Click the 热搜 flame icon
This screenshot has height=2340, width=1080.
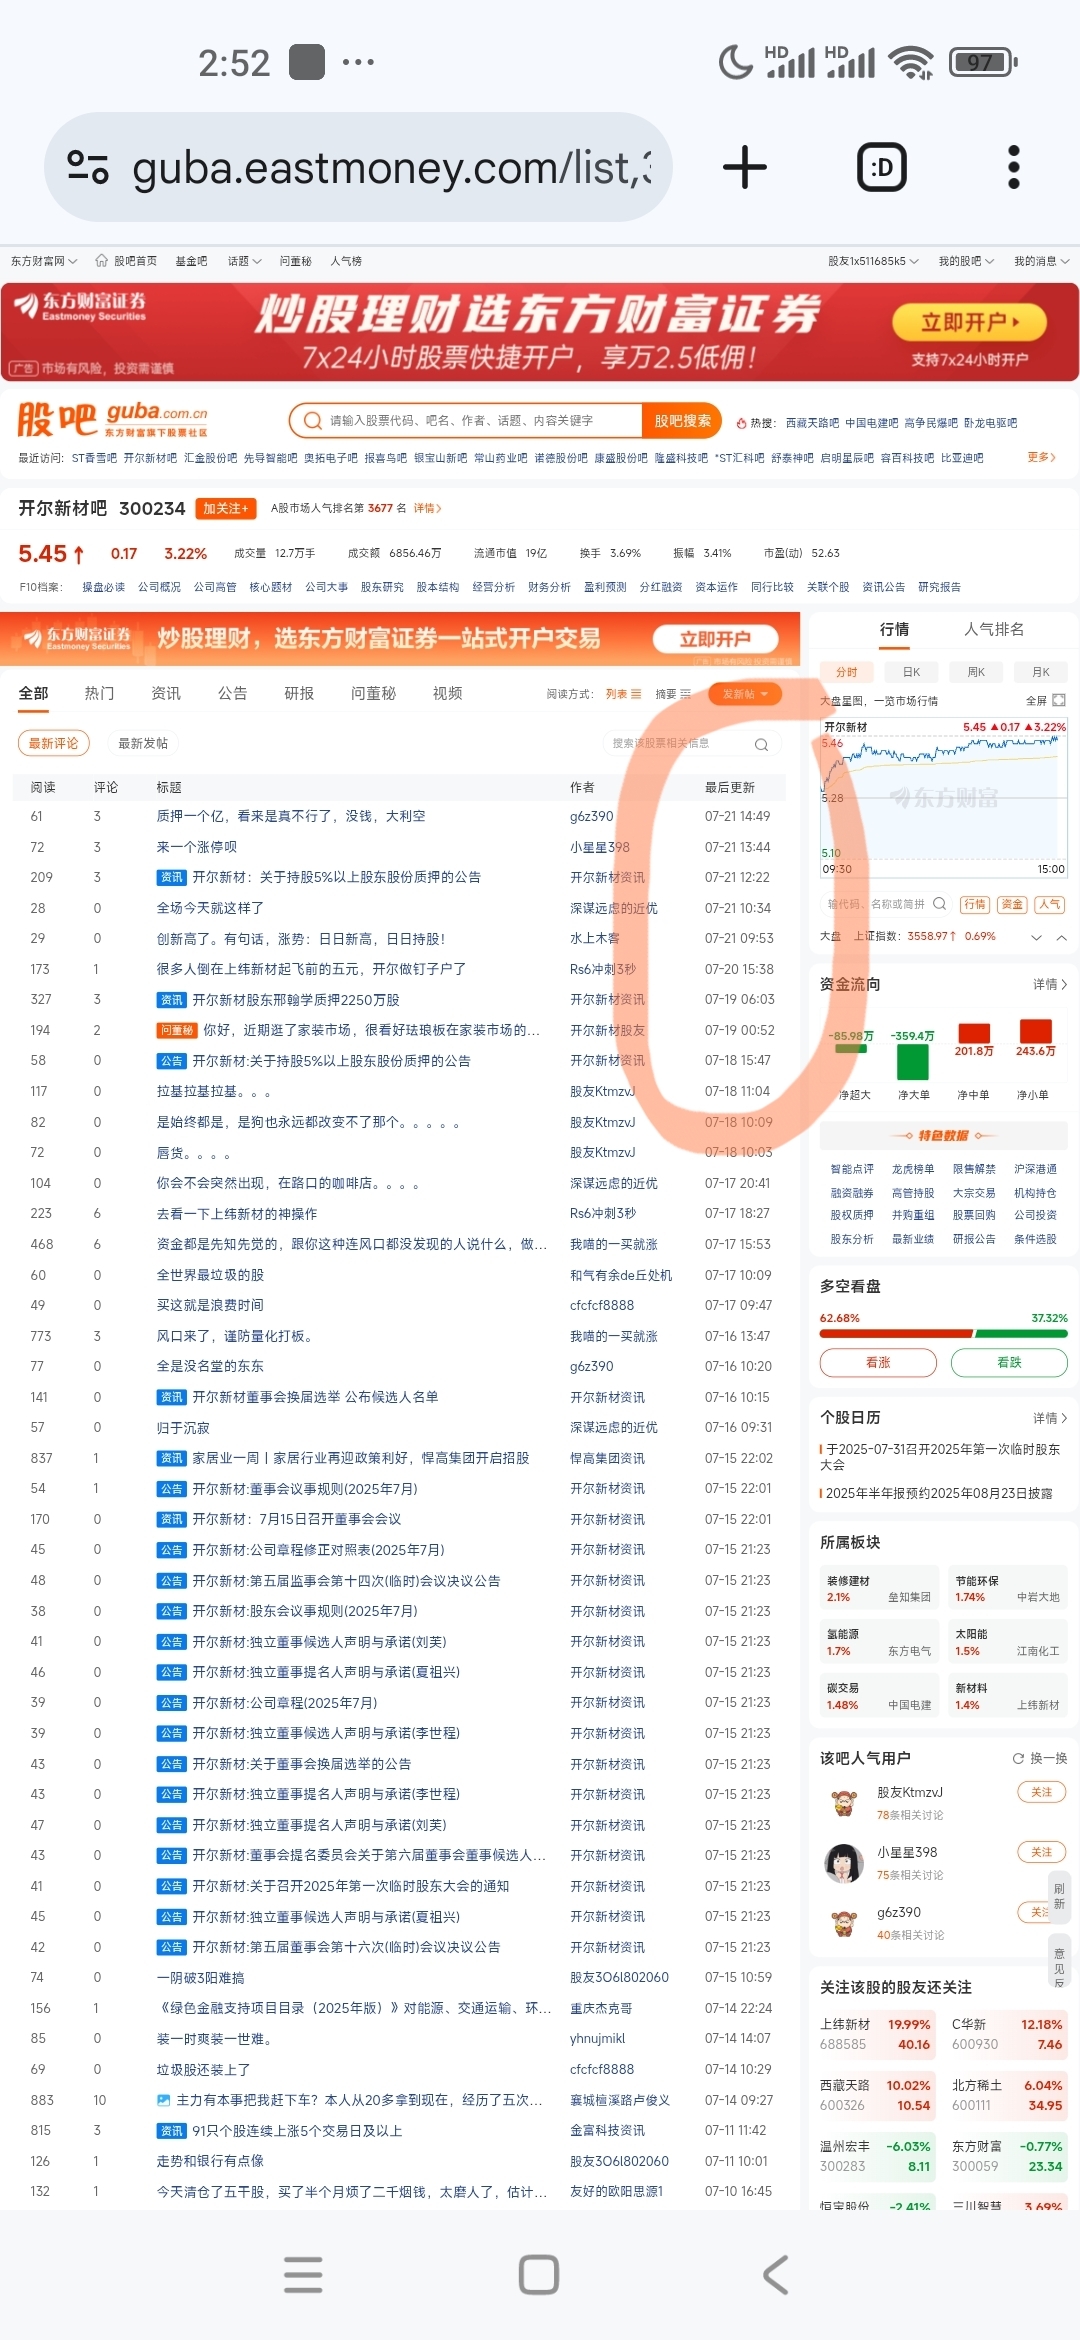click(x=741, y=423)
